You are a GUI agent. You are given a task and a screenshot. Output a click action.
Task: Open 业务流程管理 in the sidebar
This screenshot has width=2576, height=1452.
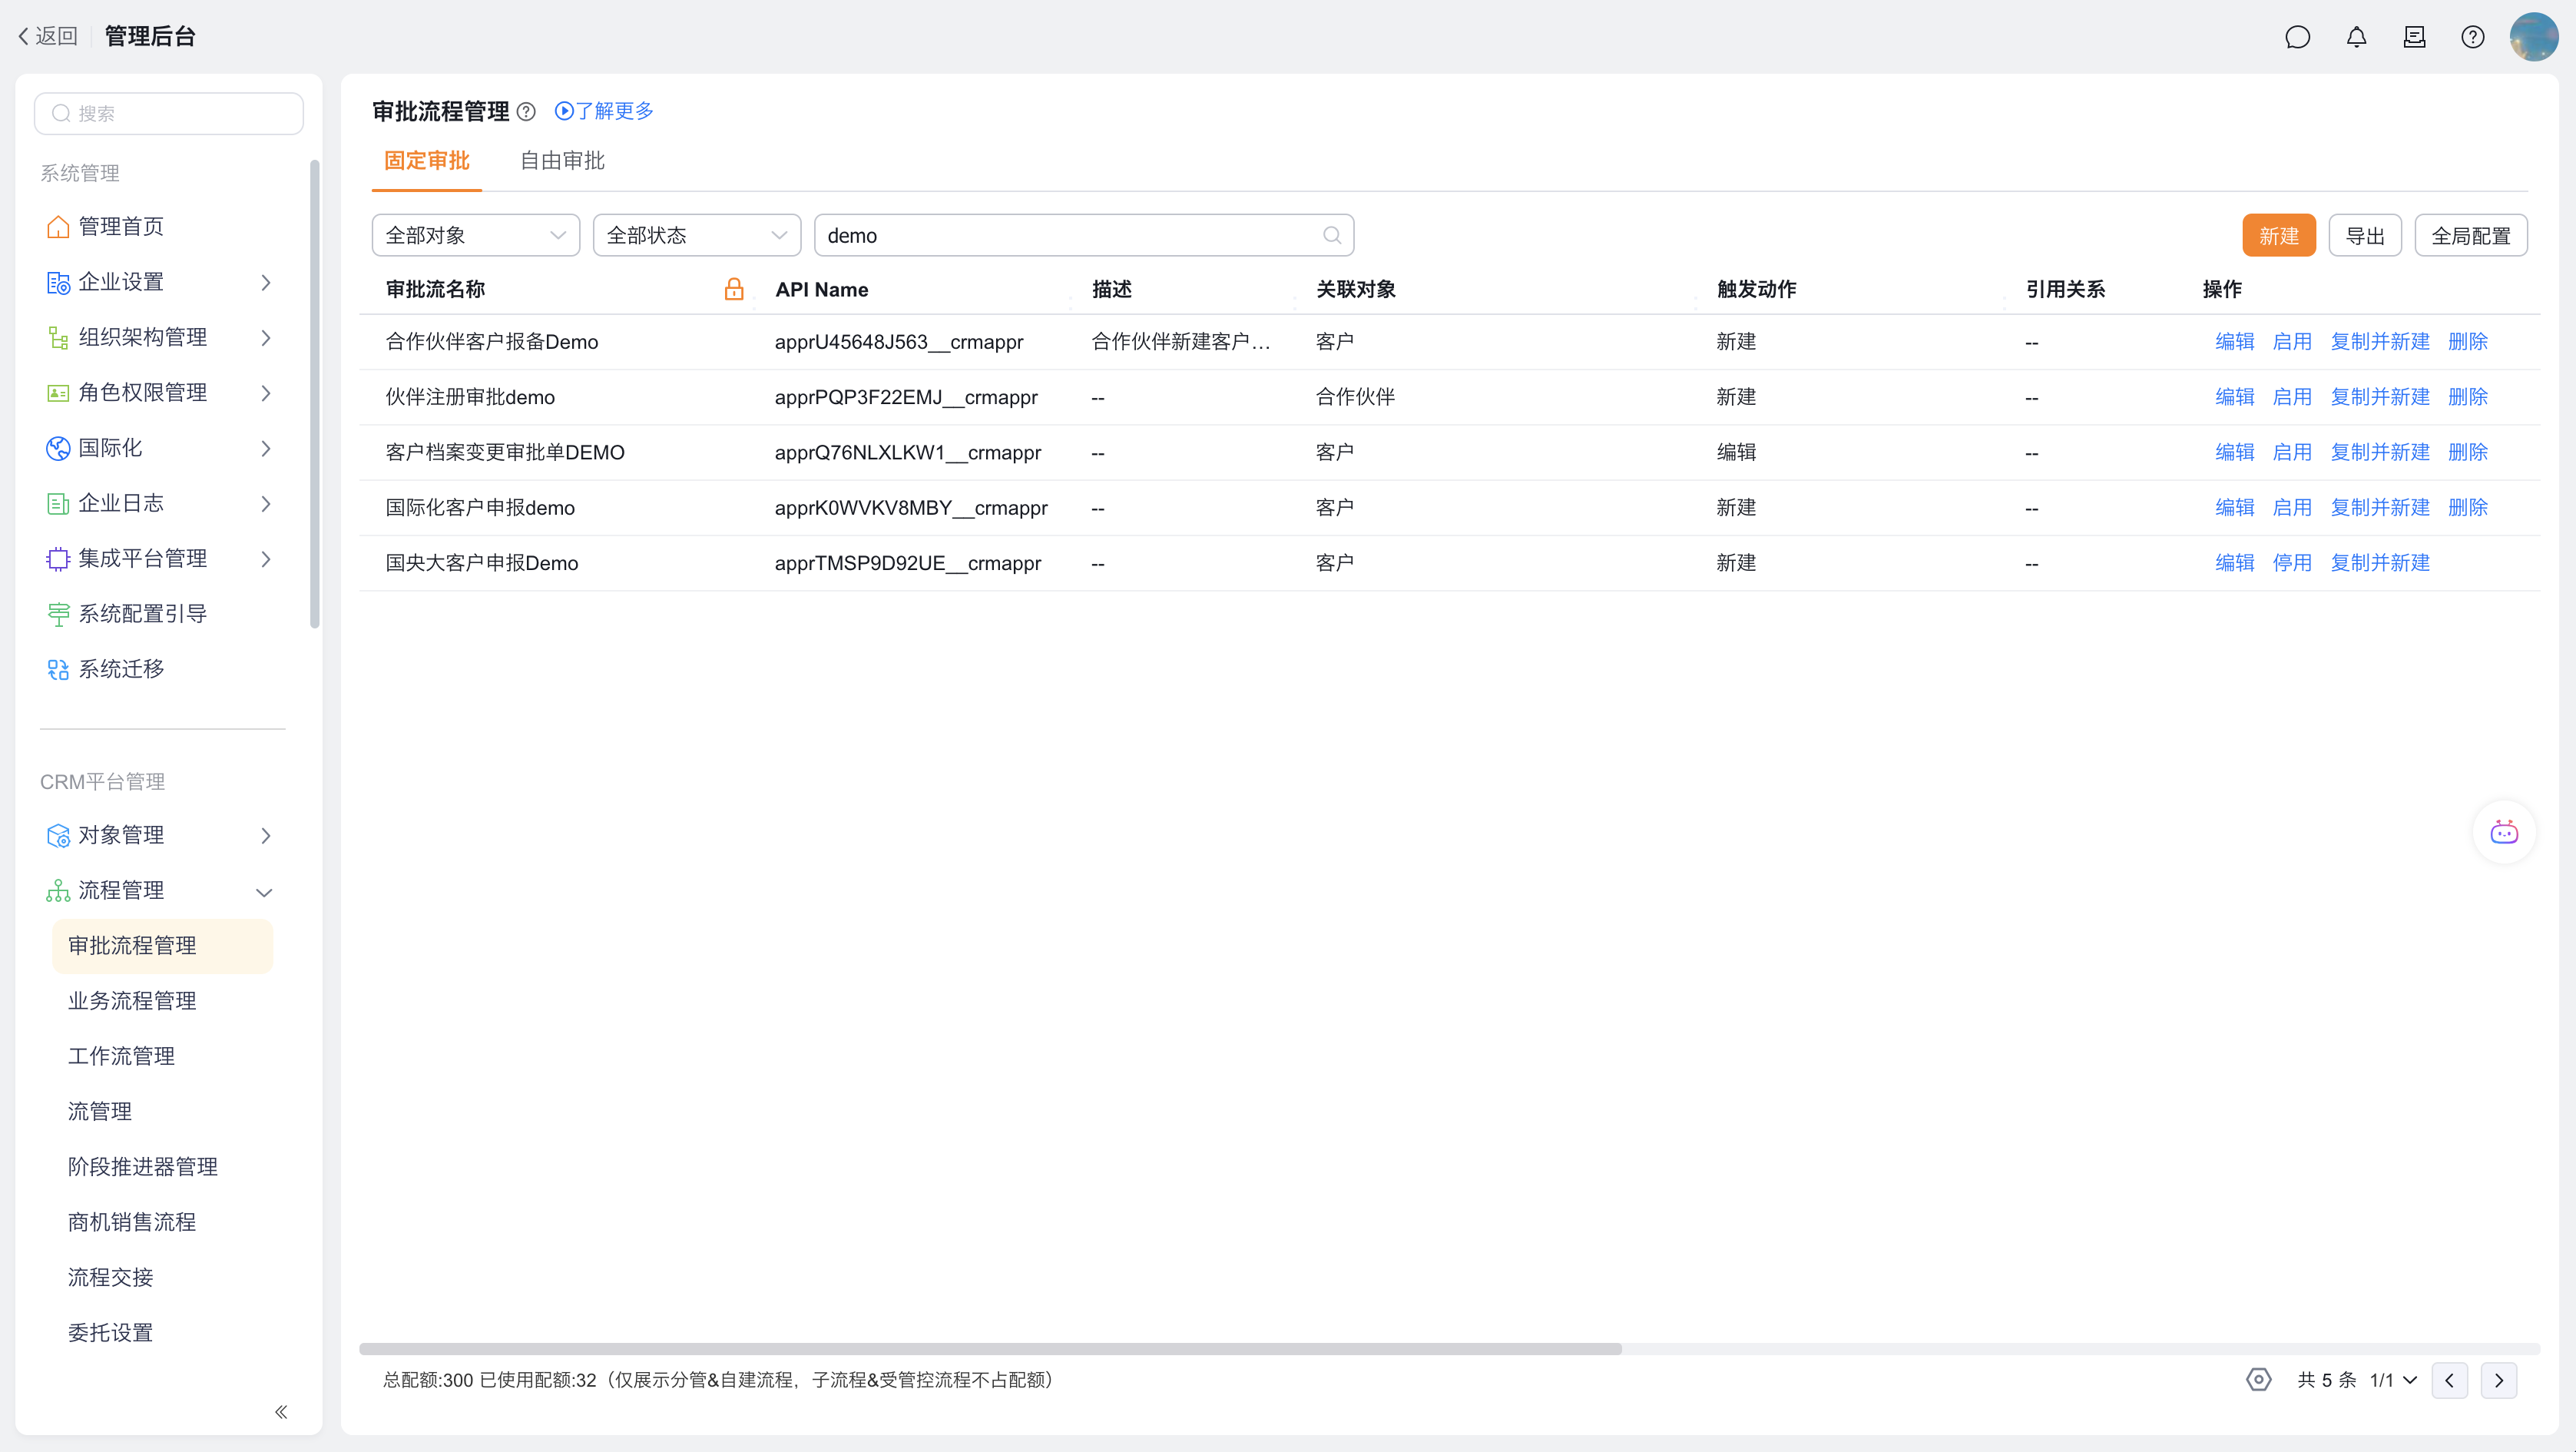coord(132,1001)
